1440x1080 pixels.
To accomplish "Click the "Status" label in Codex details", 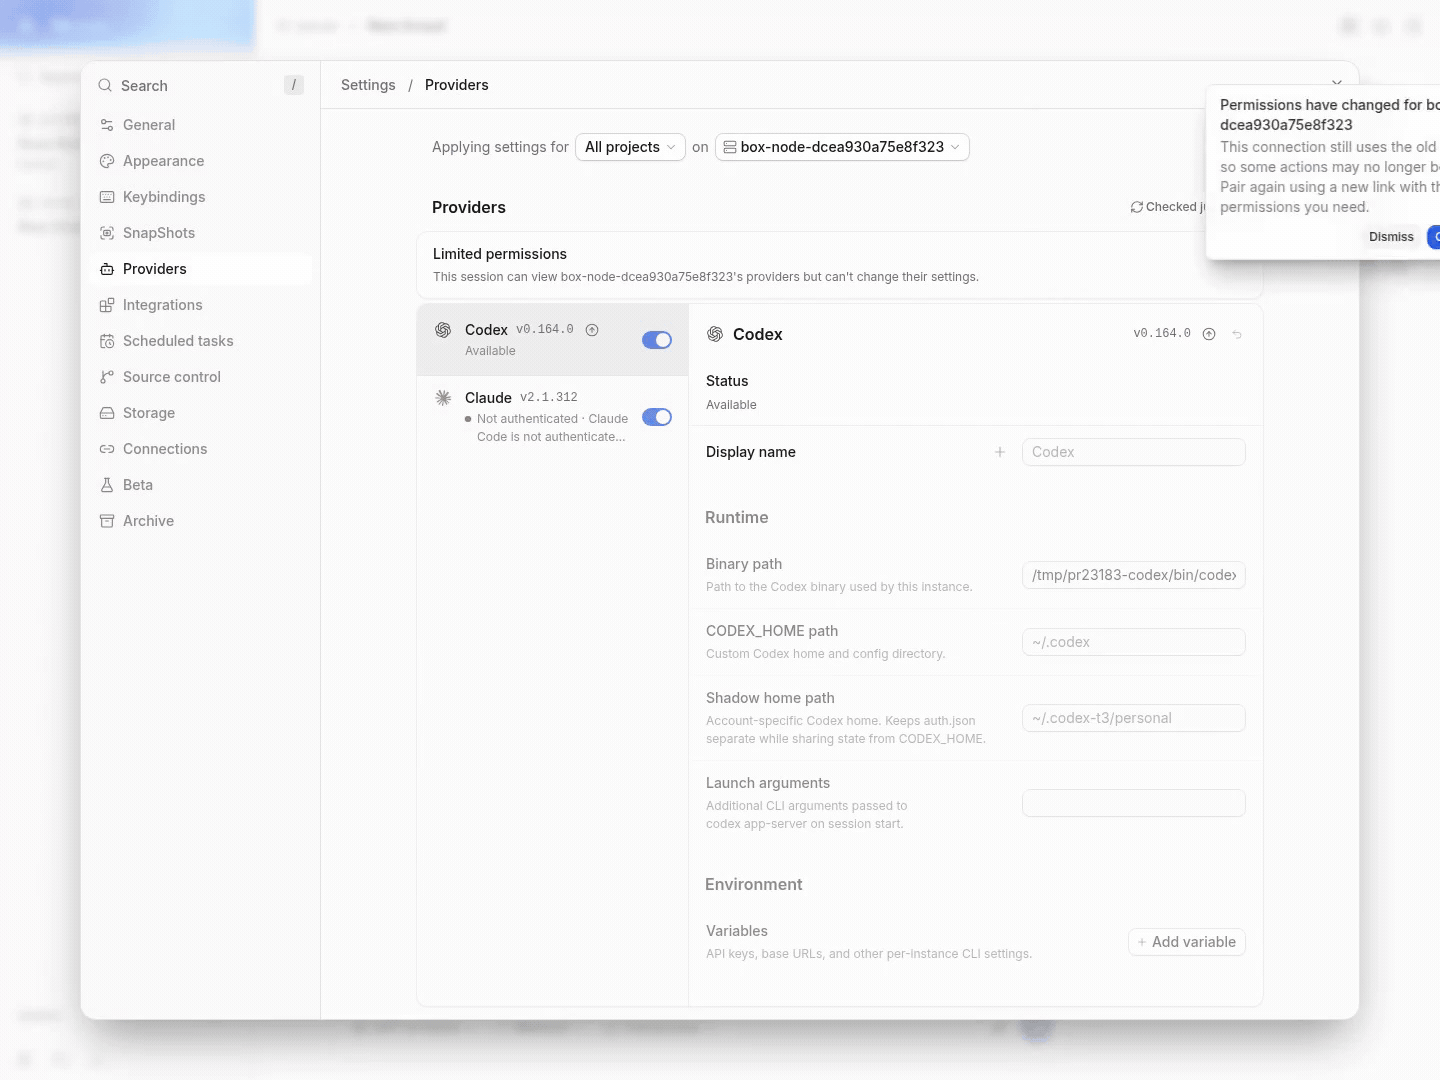I will tap(727, 381).
